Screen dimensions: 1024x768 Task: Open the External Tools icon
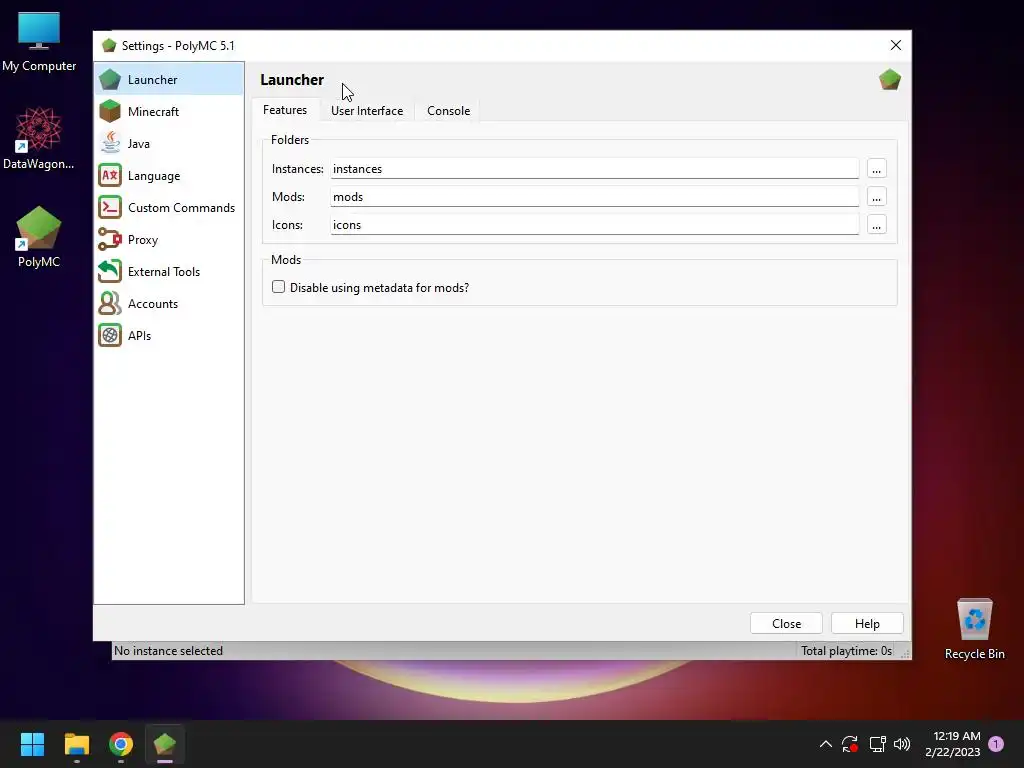(x=110, y=271)
